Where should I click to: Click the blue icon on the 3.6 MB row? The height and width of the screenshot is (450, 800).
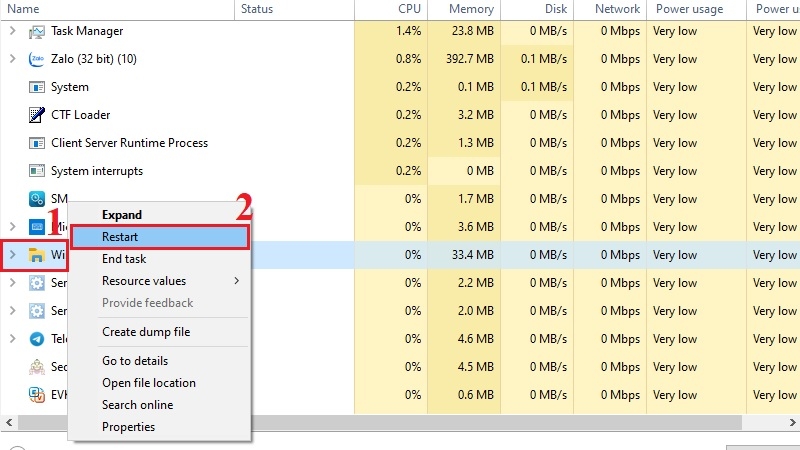[37, 227]
